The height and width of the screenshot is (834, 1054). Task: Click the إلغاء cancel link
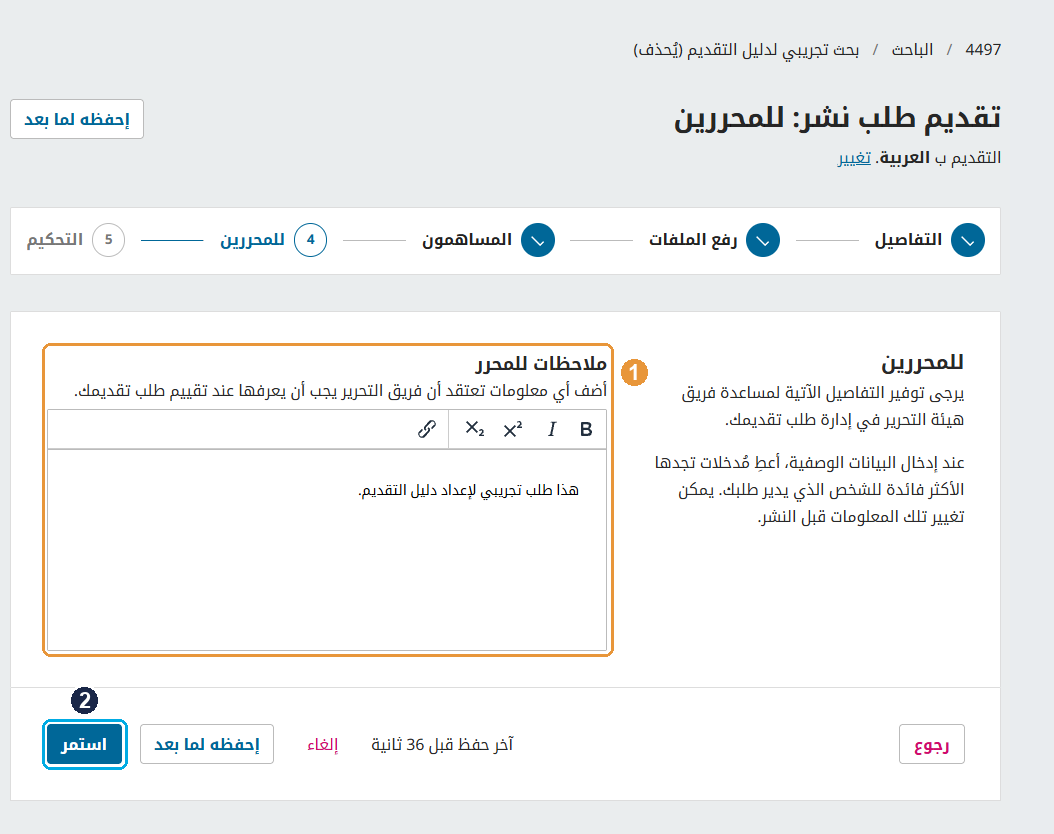click(323, 745)
